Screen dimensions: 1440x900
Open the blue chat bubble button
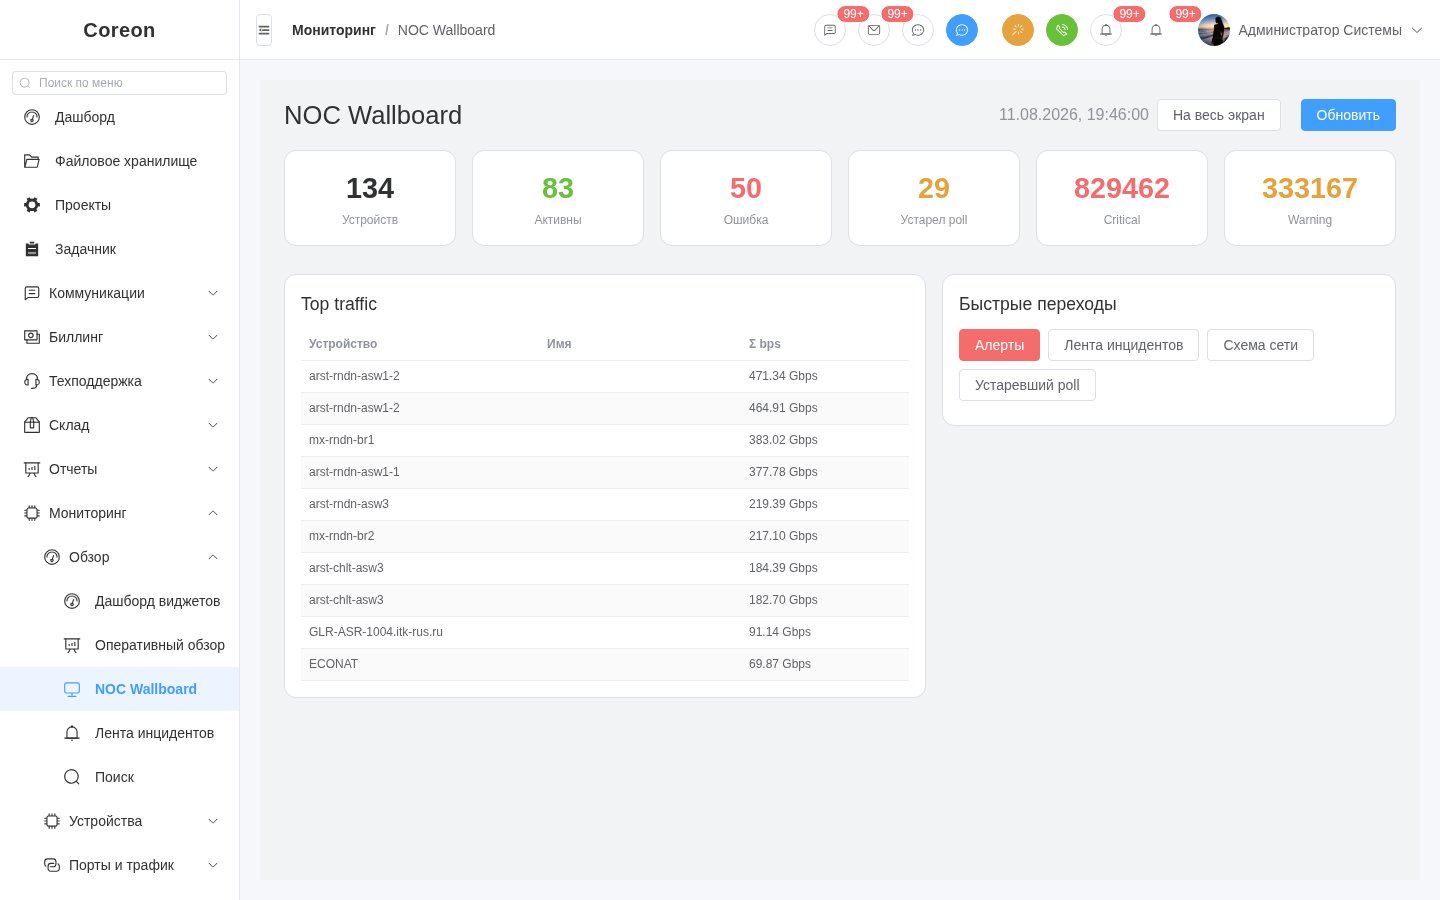962,30
